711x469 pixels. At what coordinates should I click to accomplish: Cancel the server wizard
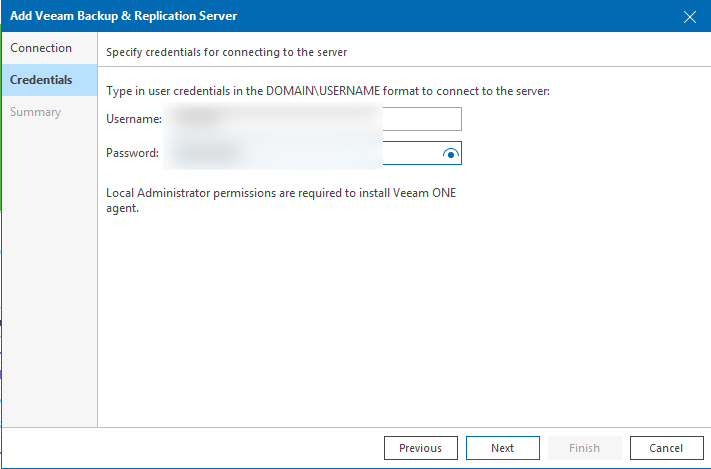pos(667,448)
